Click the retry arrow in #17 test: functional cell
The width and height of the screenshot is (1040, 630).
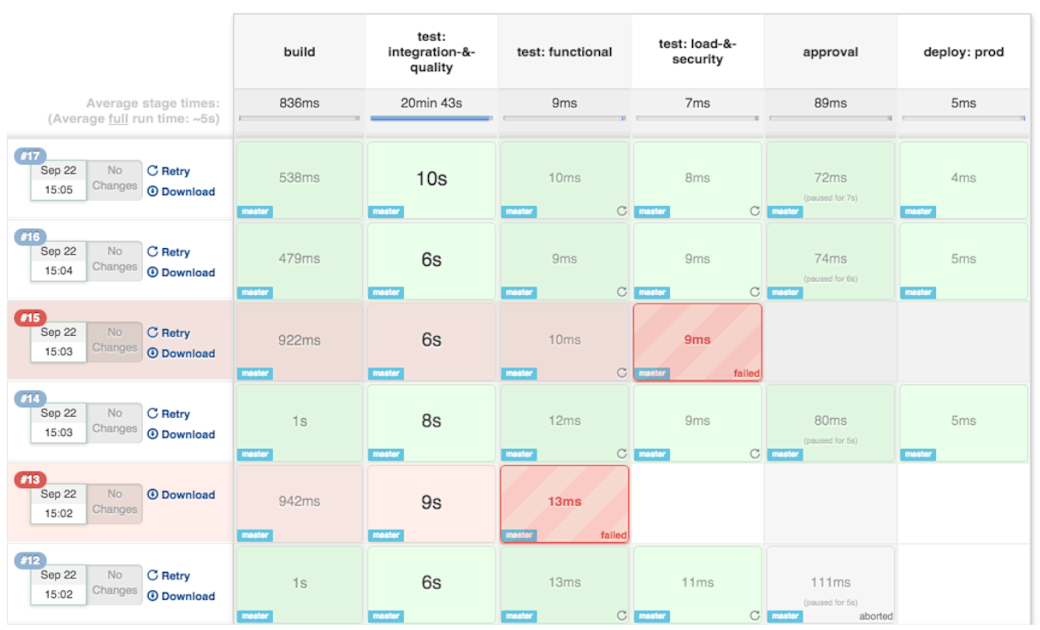click(621, 211)
